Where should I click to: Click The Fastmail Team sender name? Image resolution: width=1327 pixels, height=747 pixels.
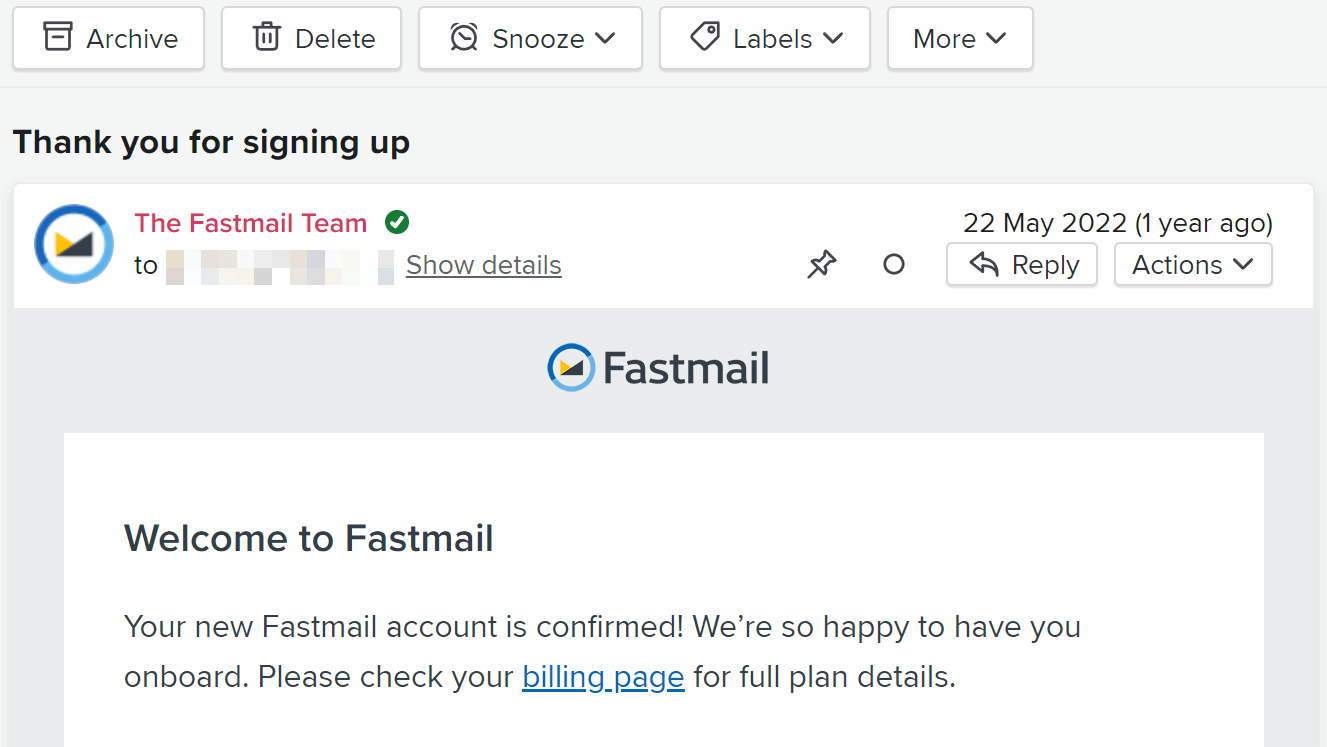click(x=251, y=223)
